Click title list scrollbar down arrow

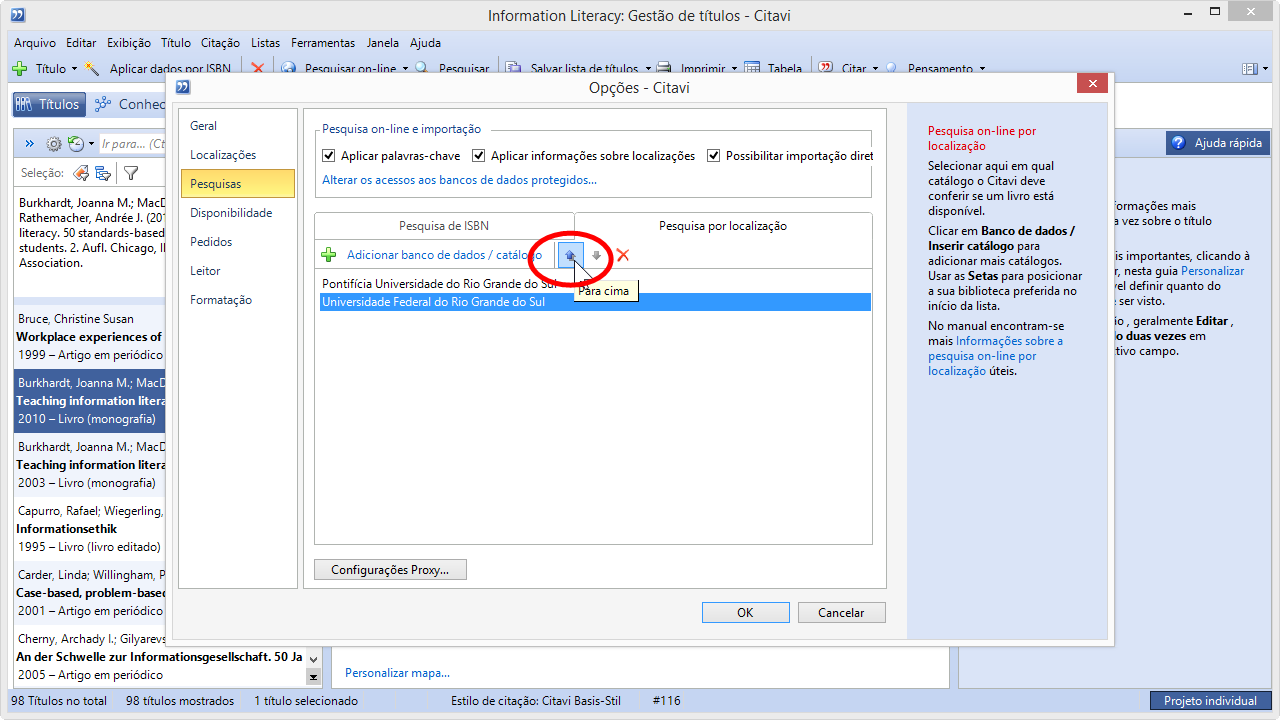tap(313, 659)
